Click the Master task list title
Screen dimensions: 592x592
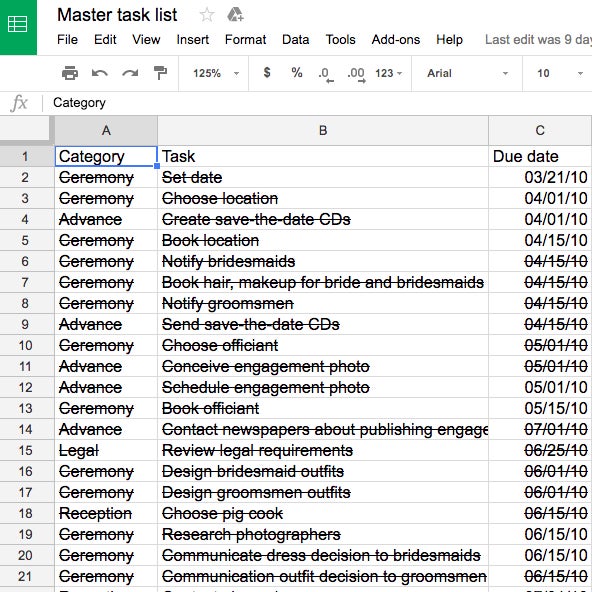point(117,15)
